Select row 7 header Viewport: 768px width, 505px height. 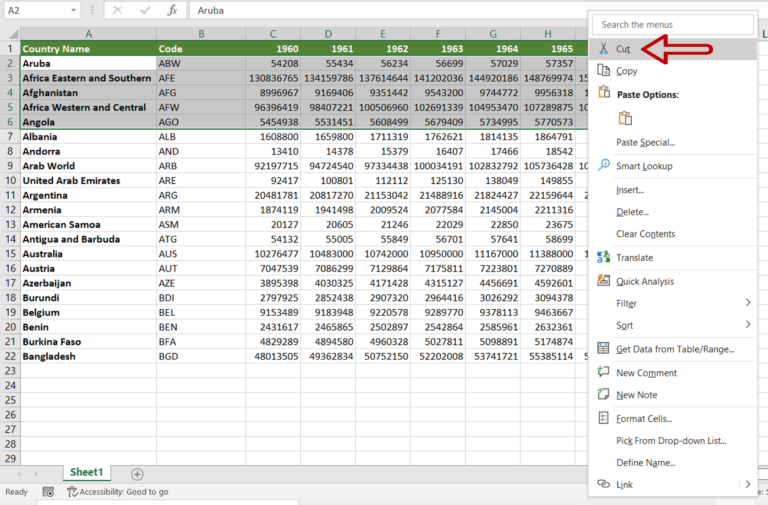10,137
